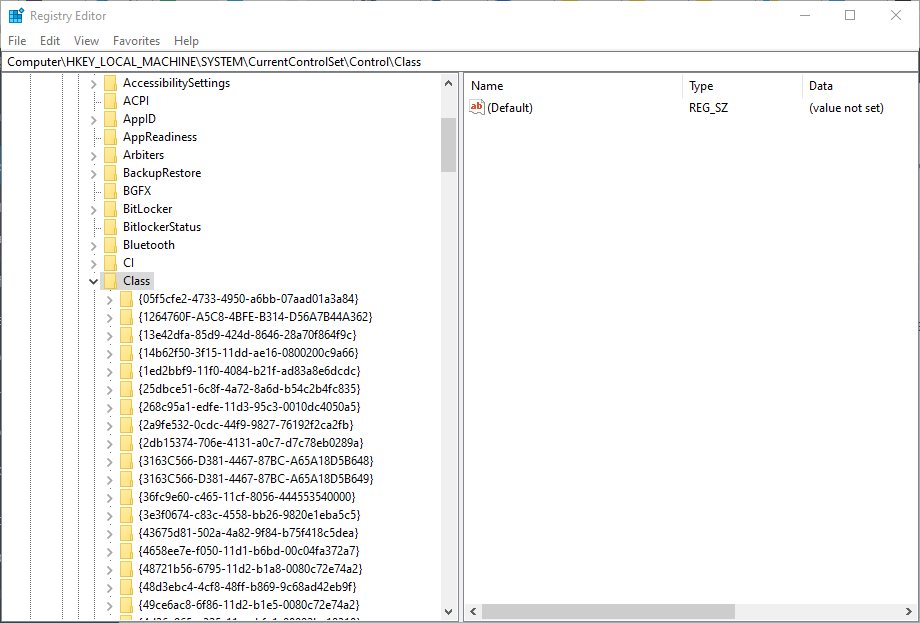Click the tree pane vertical scrollbar thumb
920x623 pixels.
449,145
